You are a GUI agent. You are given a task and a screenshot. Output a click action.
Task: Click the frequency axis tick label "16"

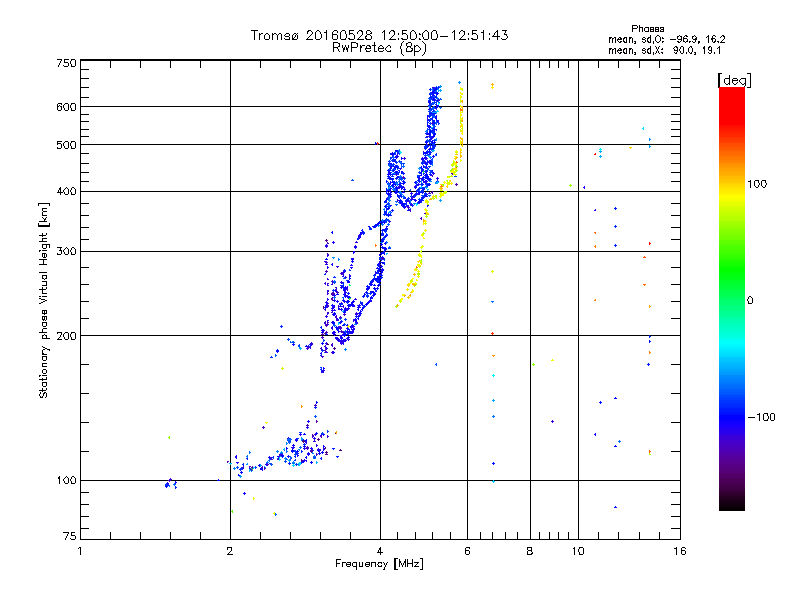tap(680, 551)
